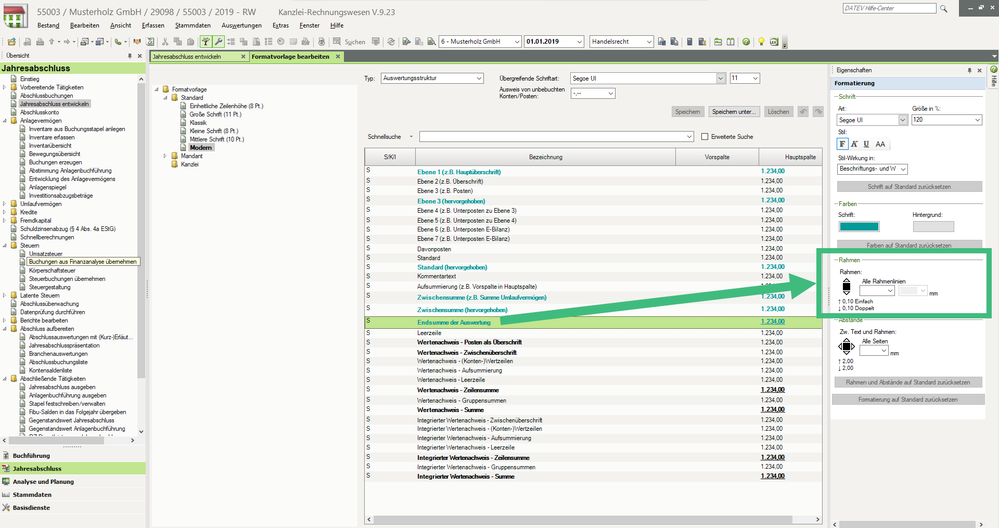Pin the Eigenschaften panel with the pushpin
This screenshot has height=528, width=999.
tap(970, 70)
